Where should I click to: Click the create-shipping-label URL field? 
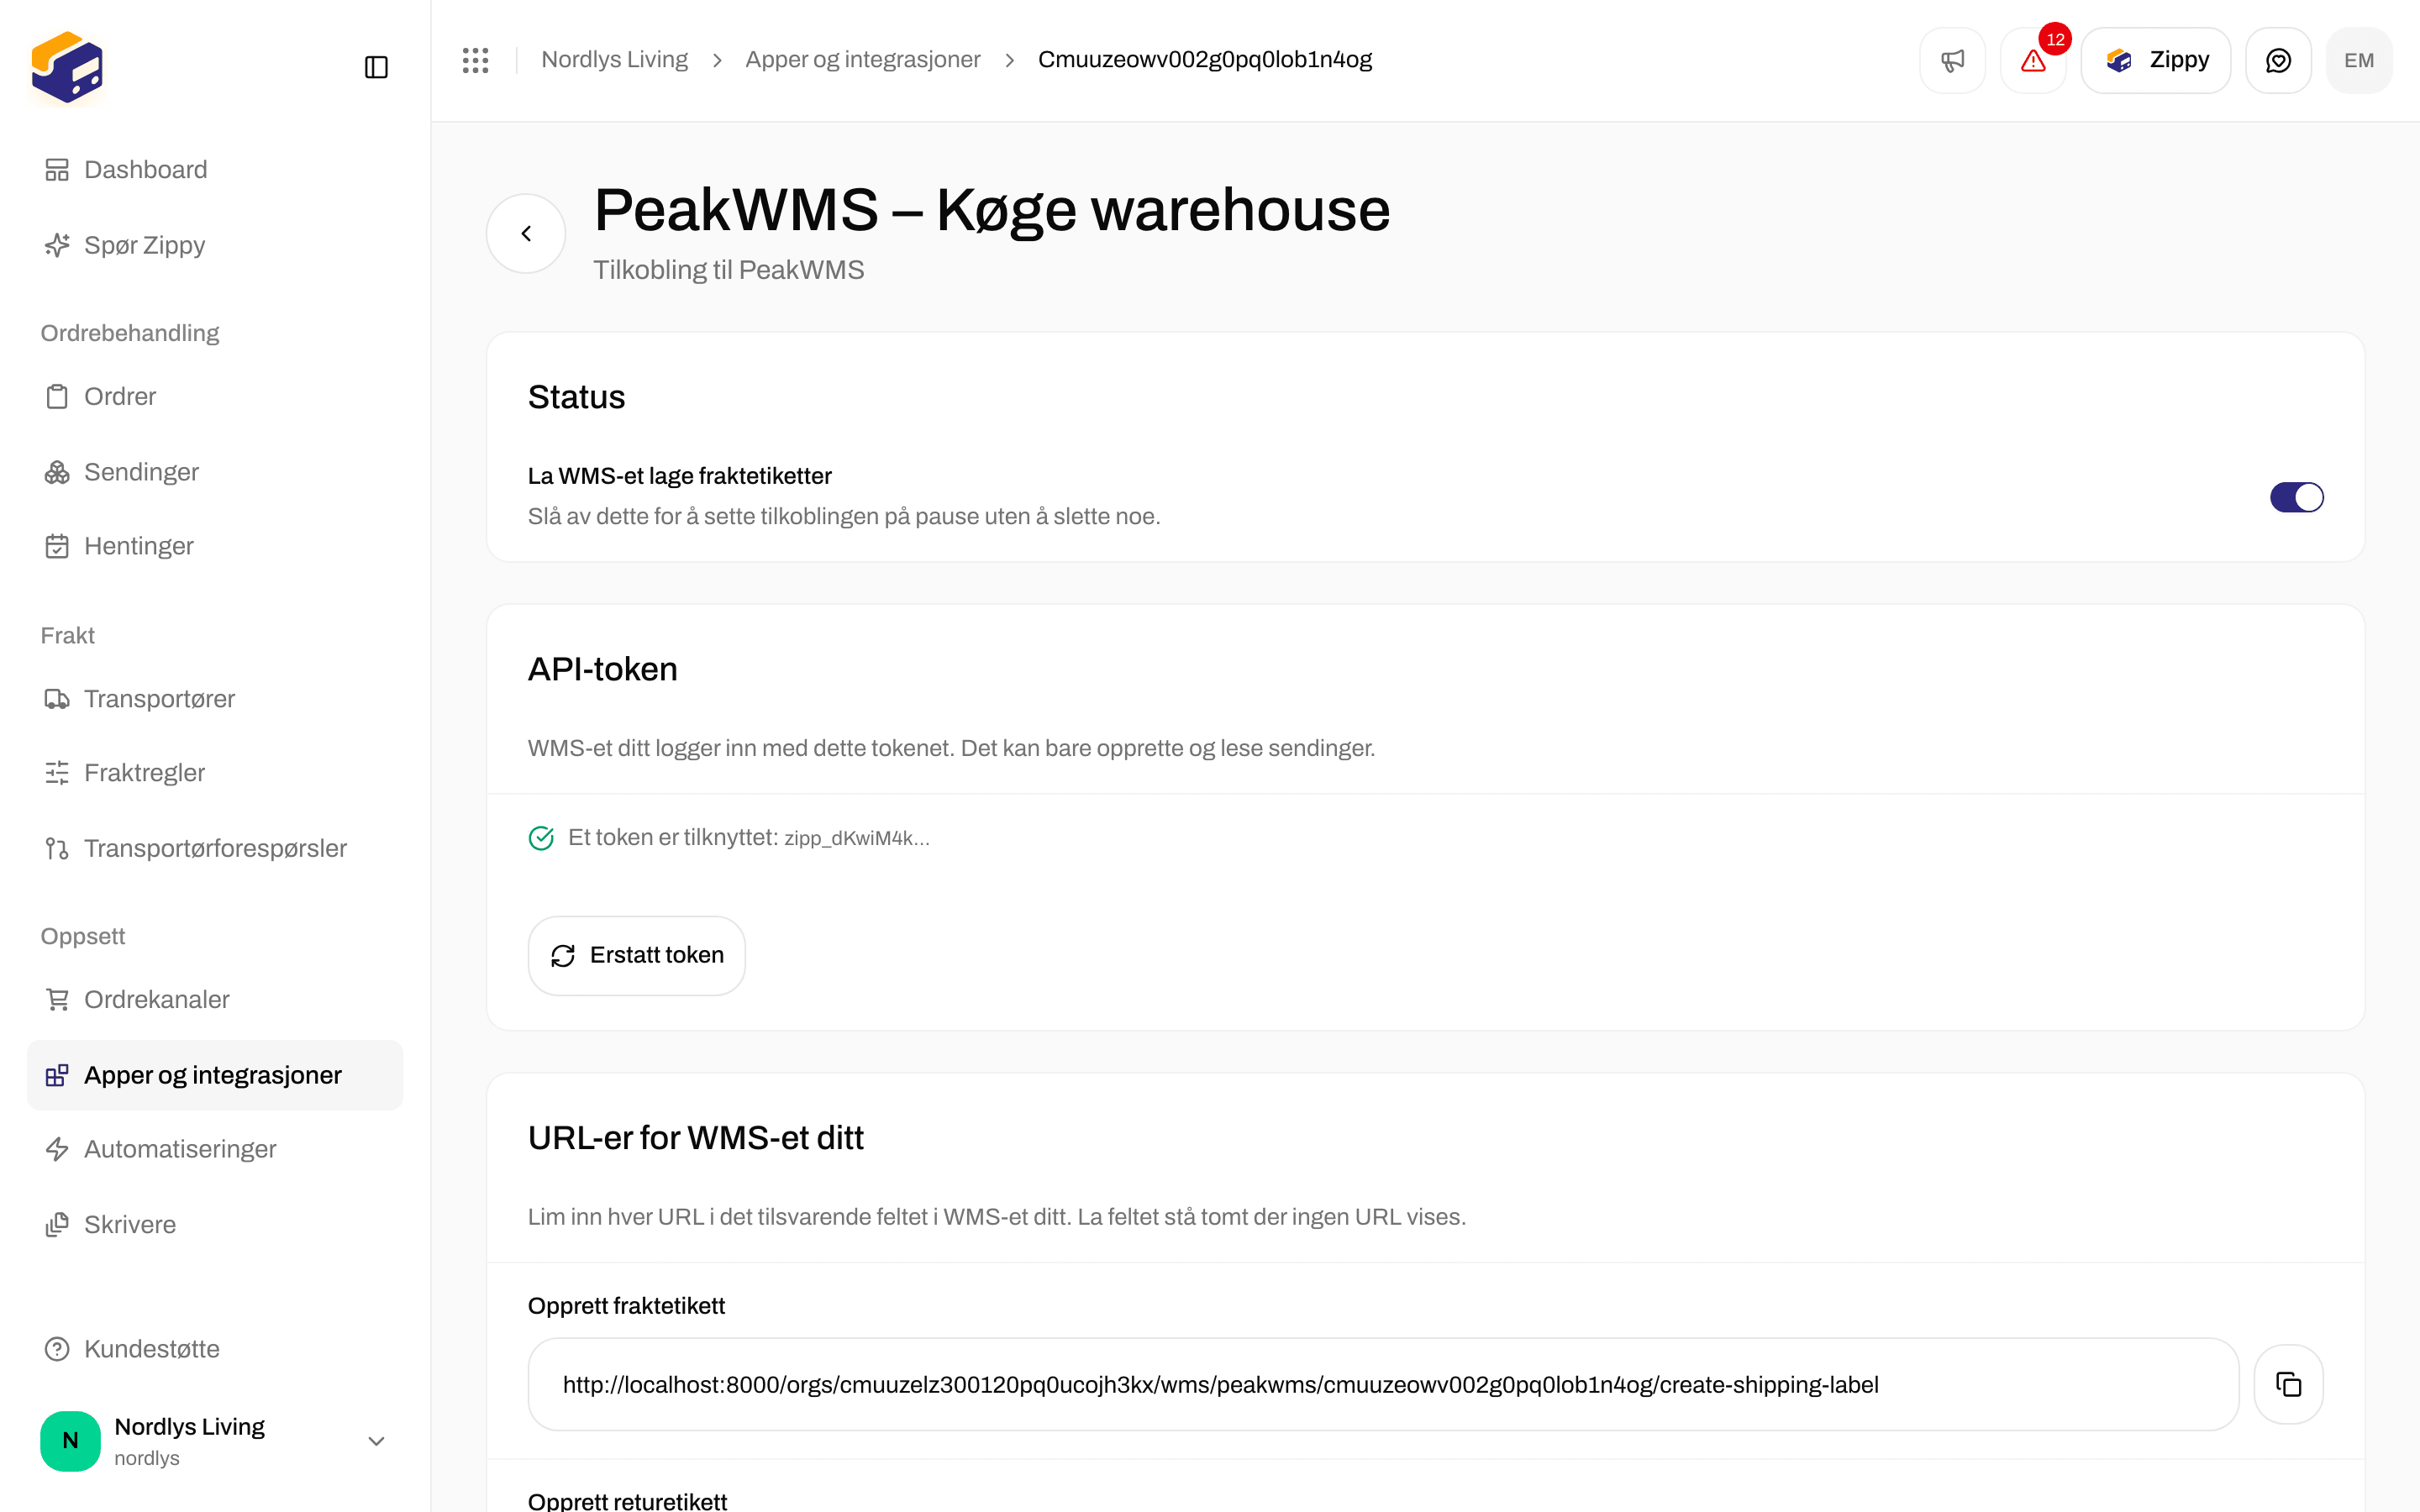click(1383, 1384)
